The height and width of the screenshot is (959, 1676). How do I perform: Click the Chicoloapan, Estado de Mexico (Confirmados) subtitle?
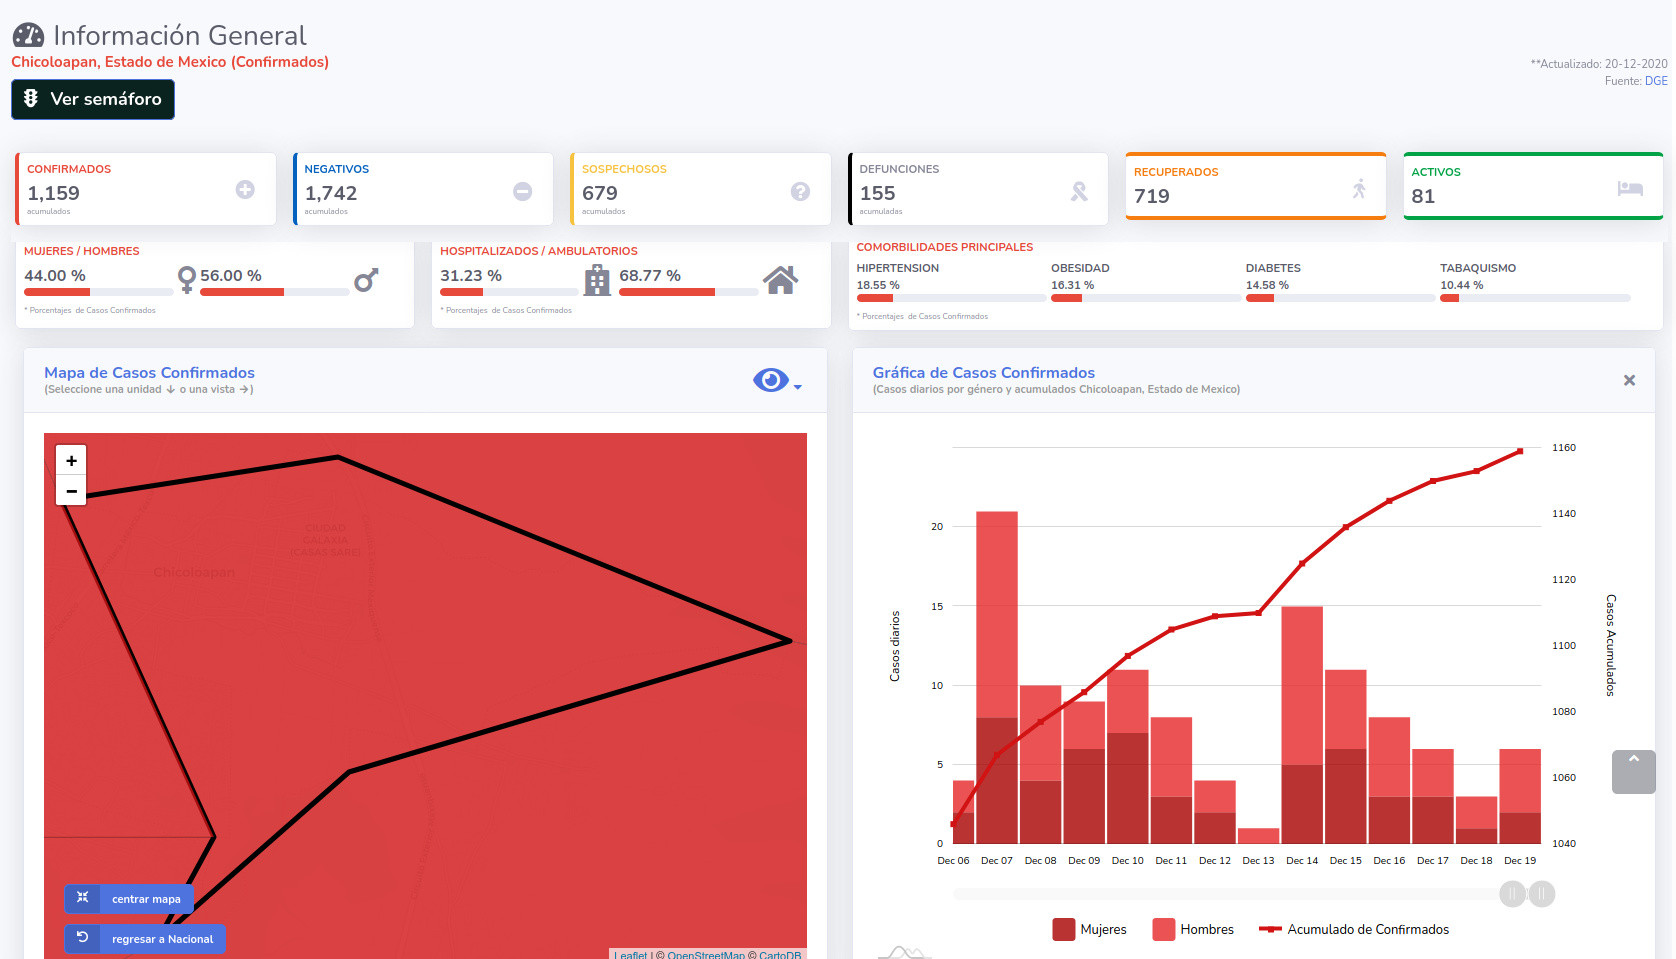click(170, 62)
